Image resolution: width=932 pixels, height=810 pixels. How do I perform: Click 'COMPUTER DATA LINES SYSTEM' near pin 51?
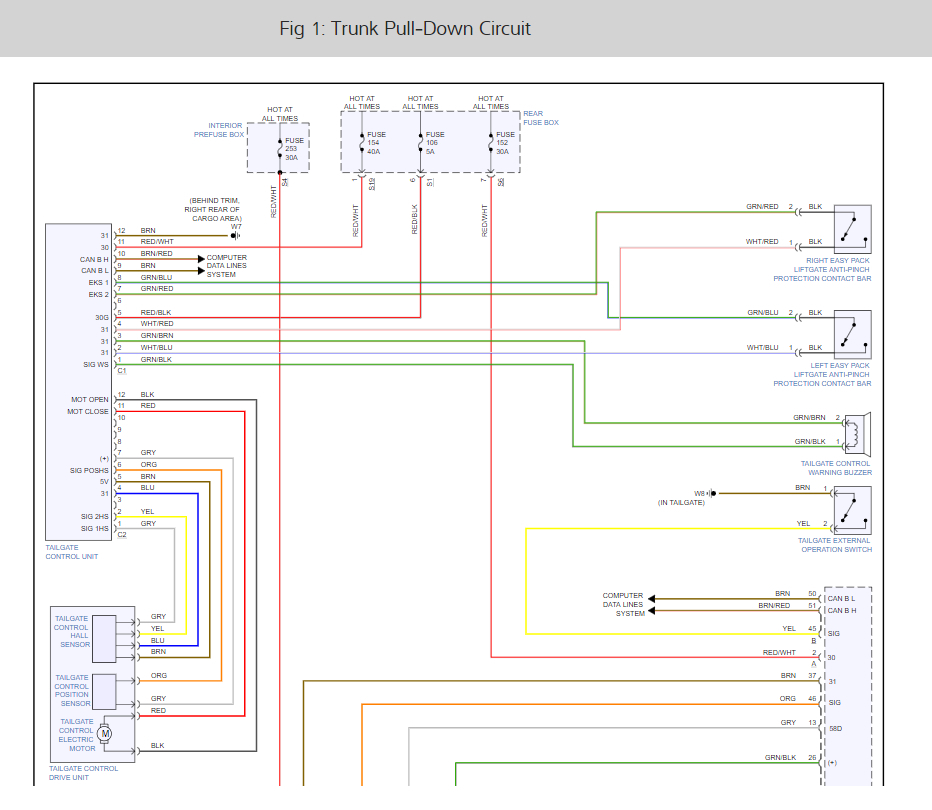pyautogui.click(x=623, y=604)
